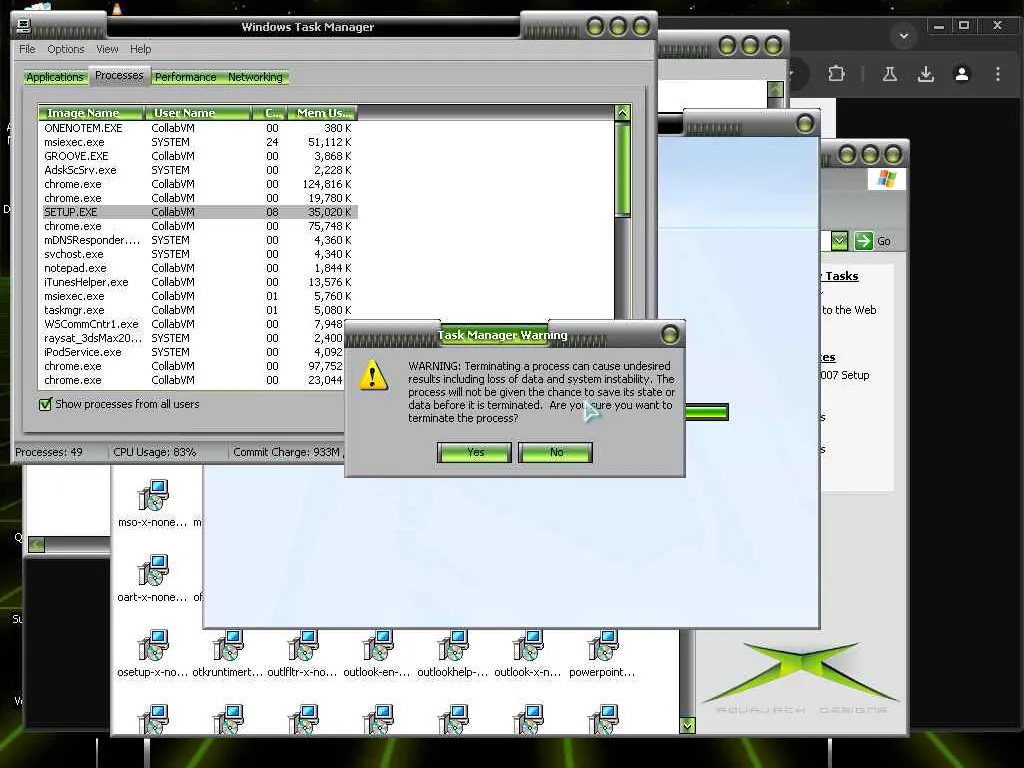Select the outlookhelp installer file icon
1024x768 pixels.
coord(452,653)
